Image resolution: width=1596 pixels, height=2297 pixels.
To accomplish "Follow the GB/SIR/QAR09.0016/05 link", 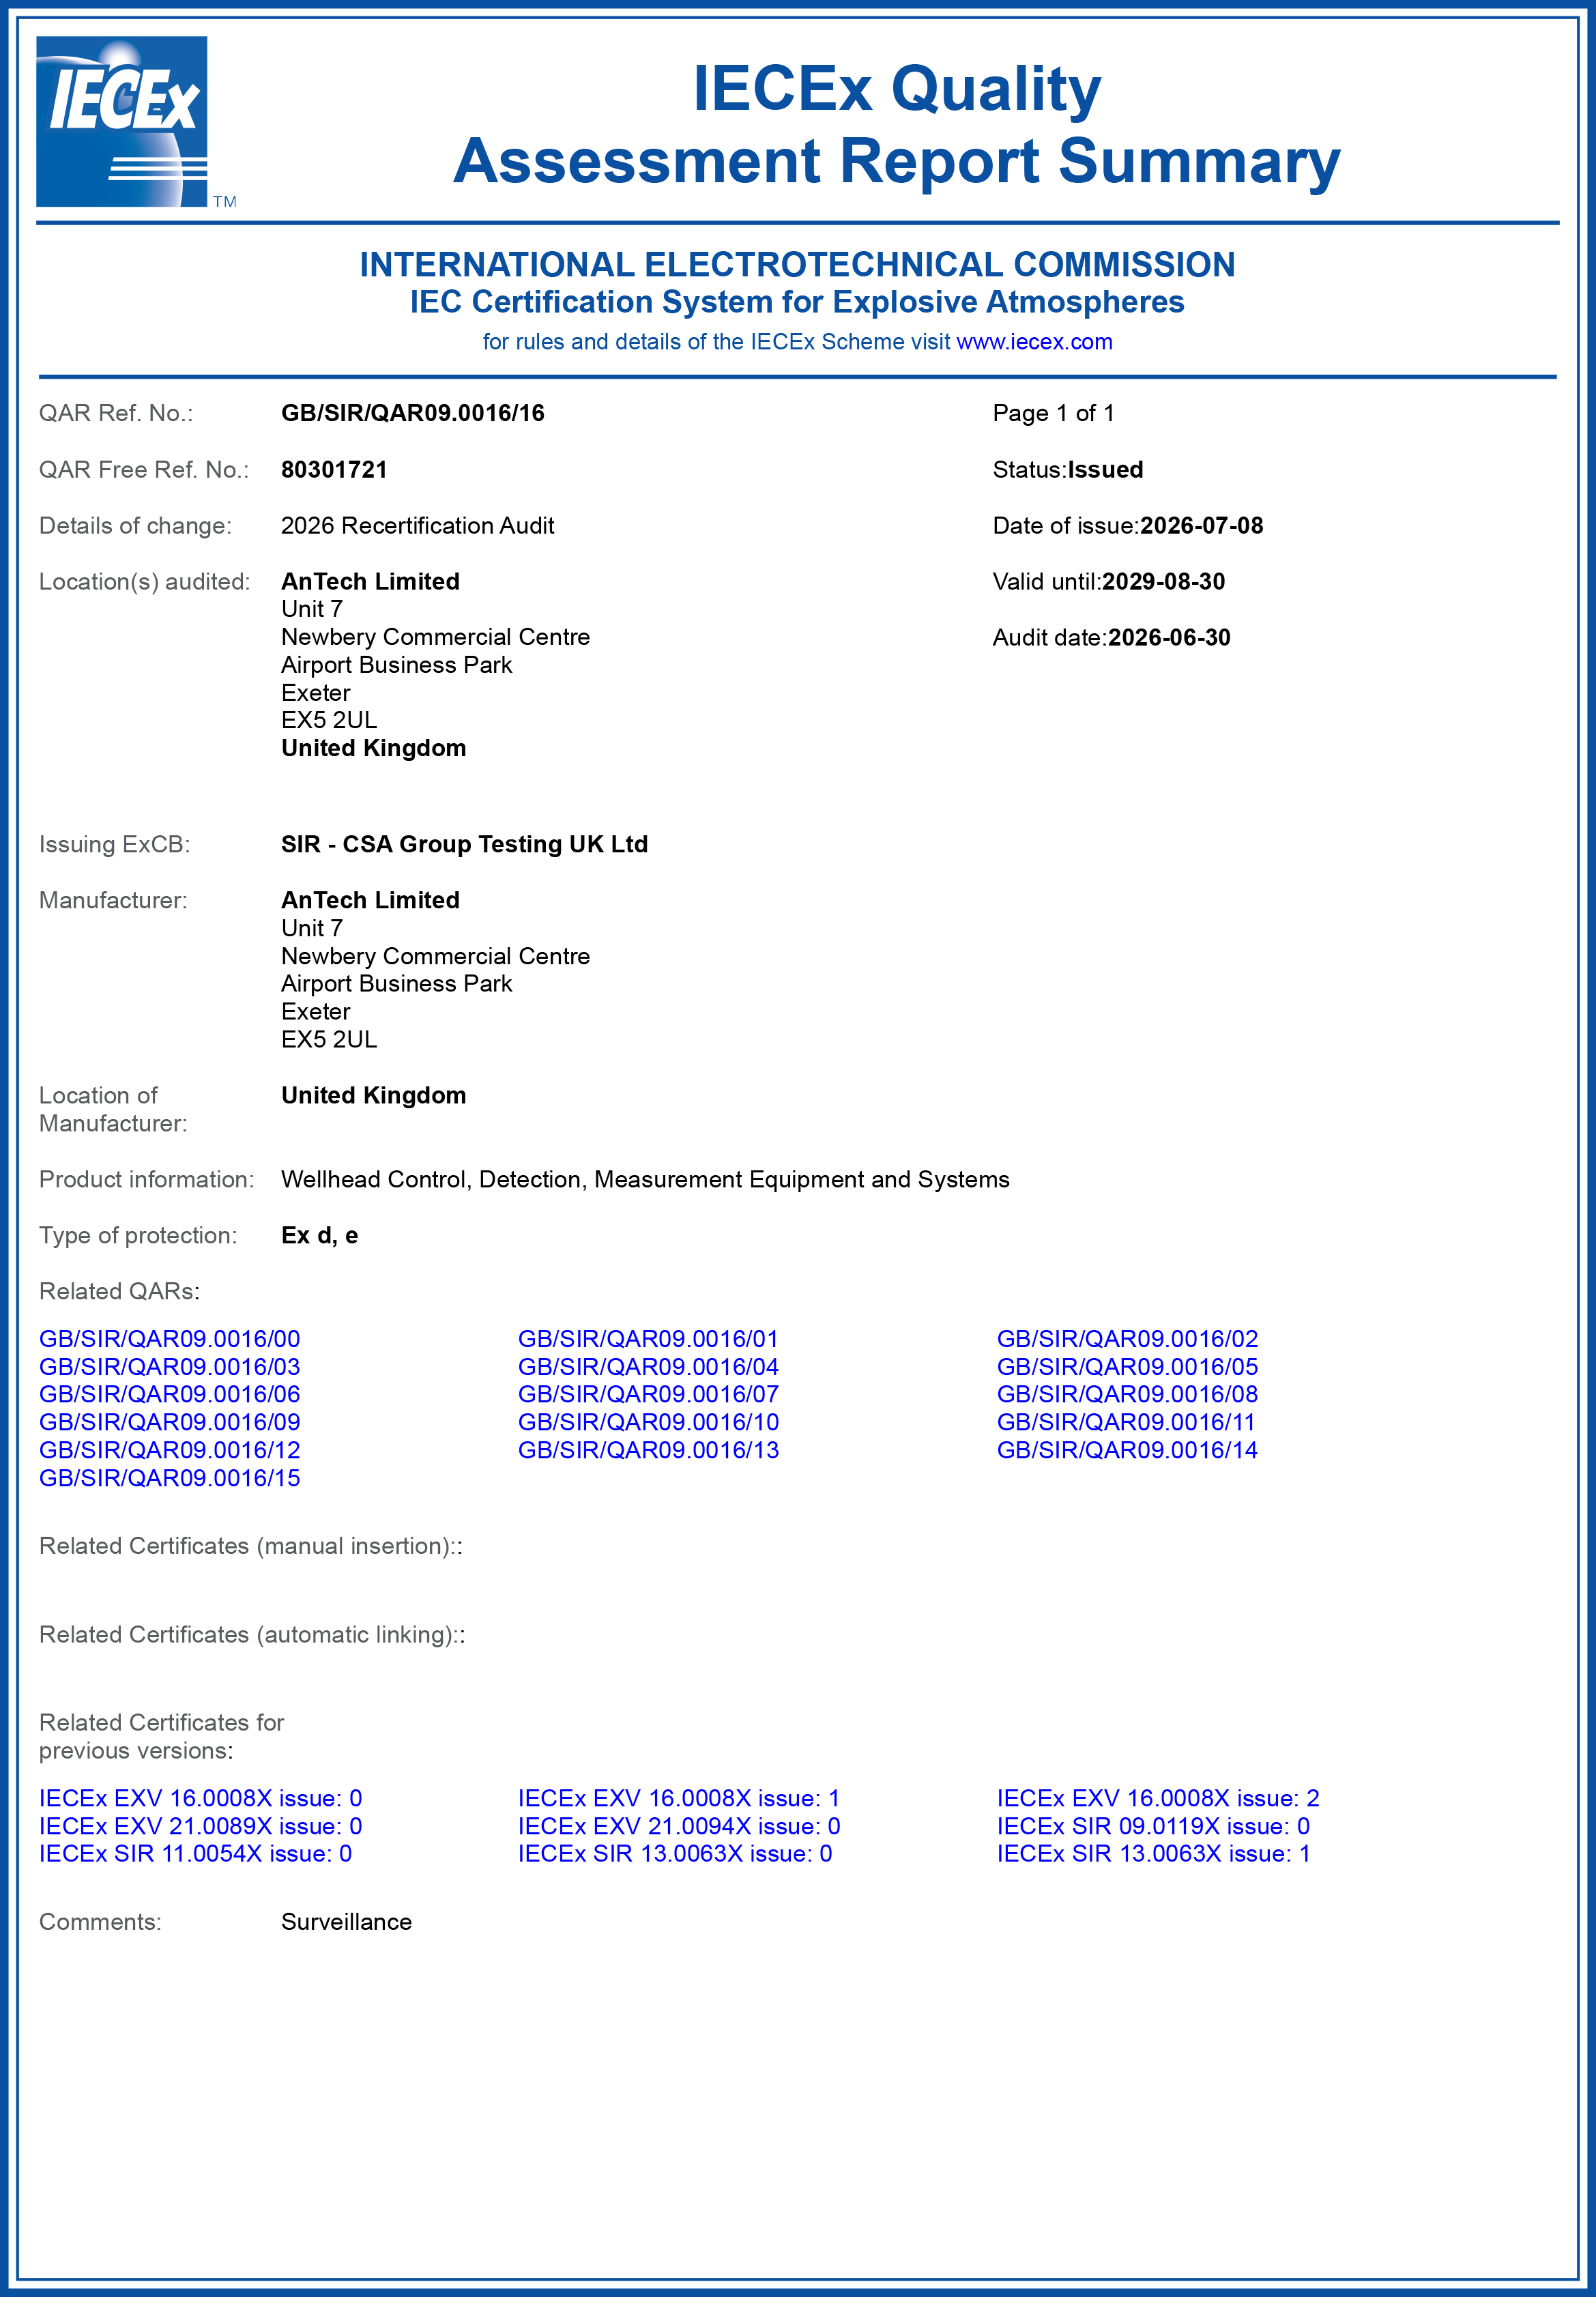I will point(1127,1367).
